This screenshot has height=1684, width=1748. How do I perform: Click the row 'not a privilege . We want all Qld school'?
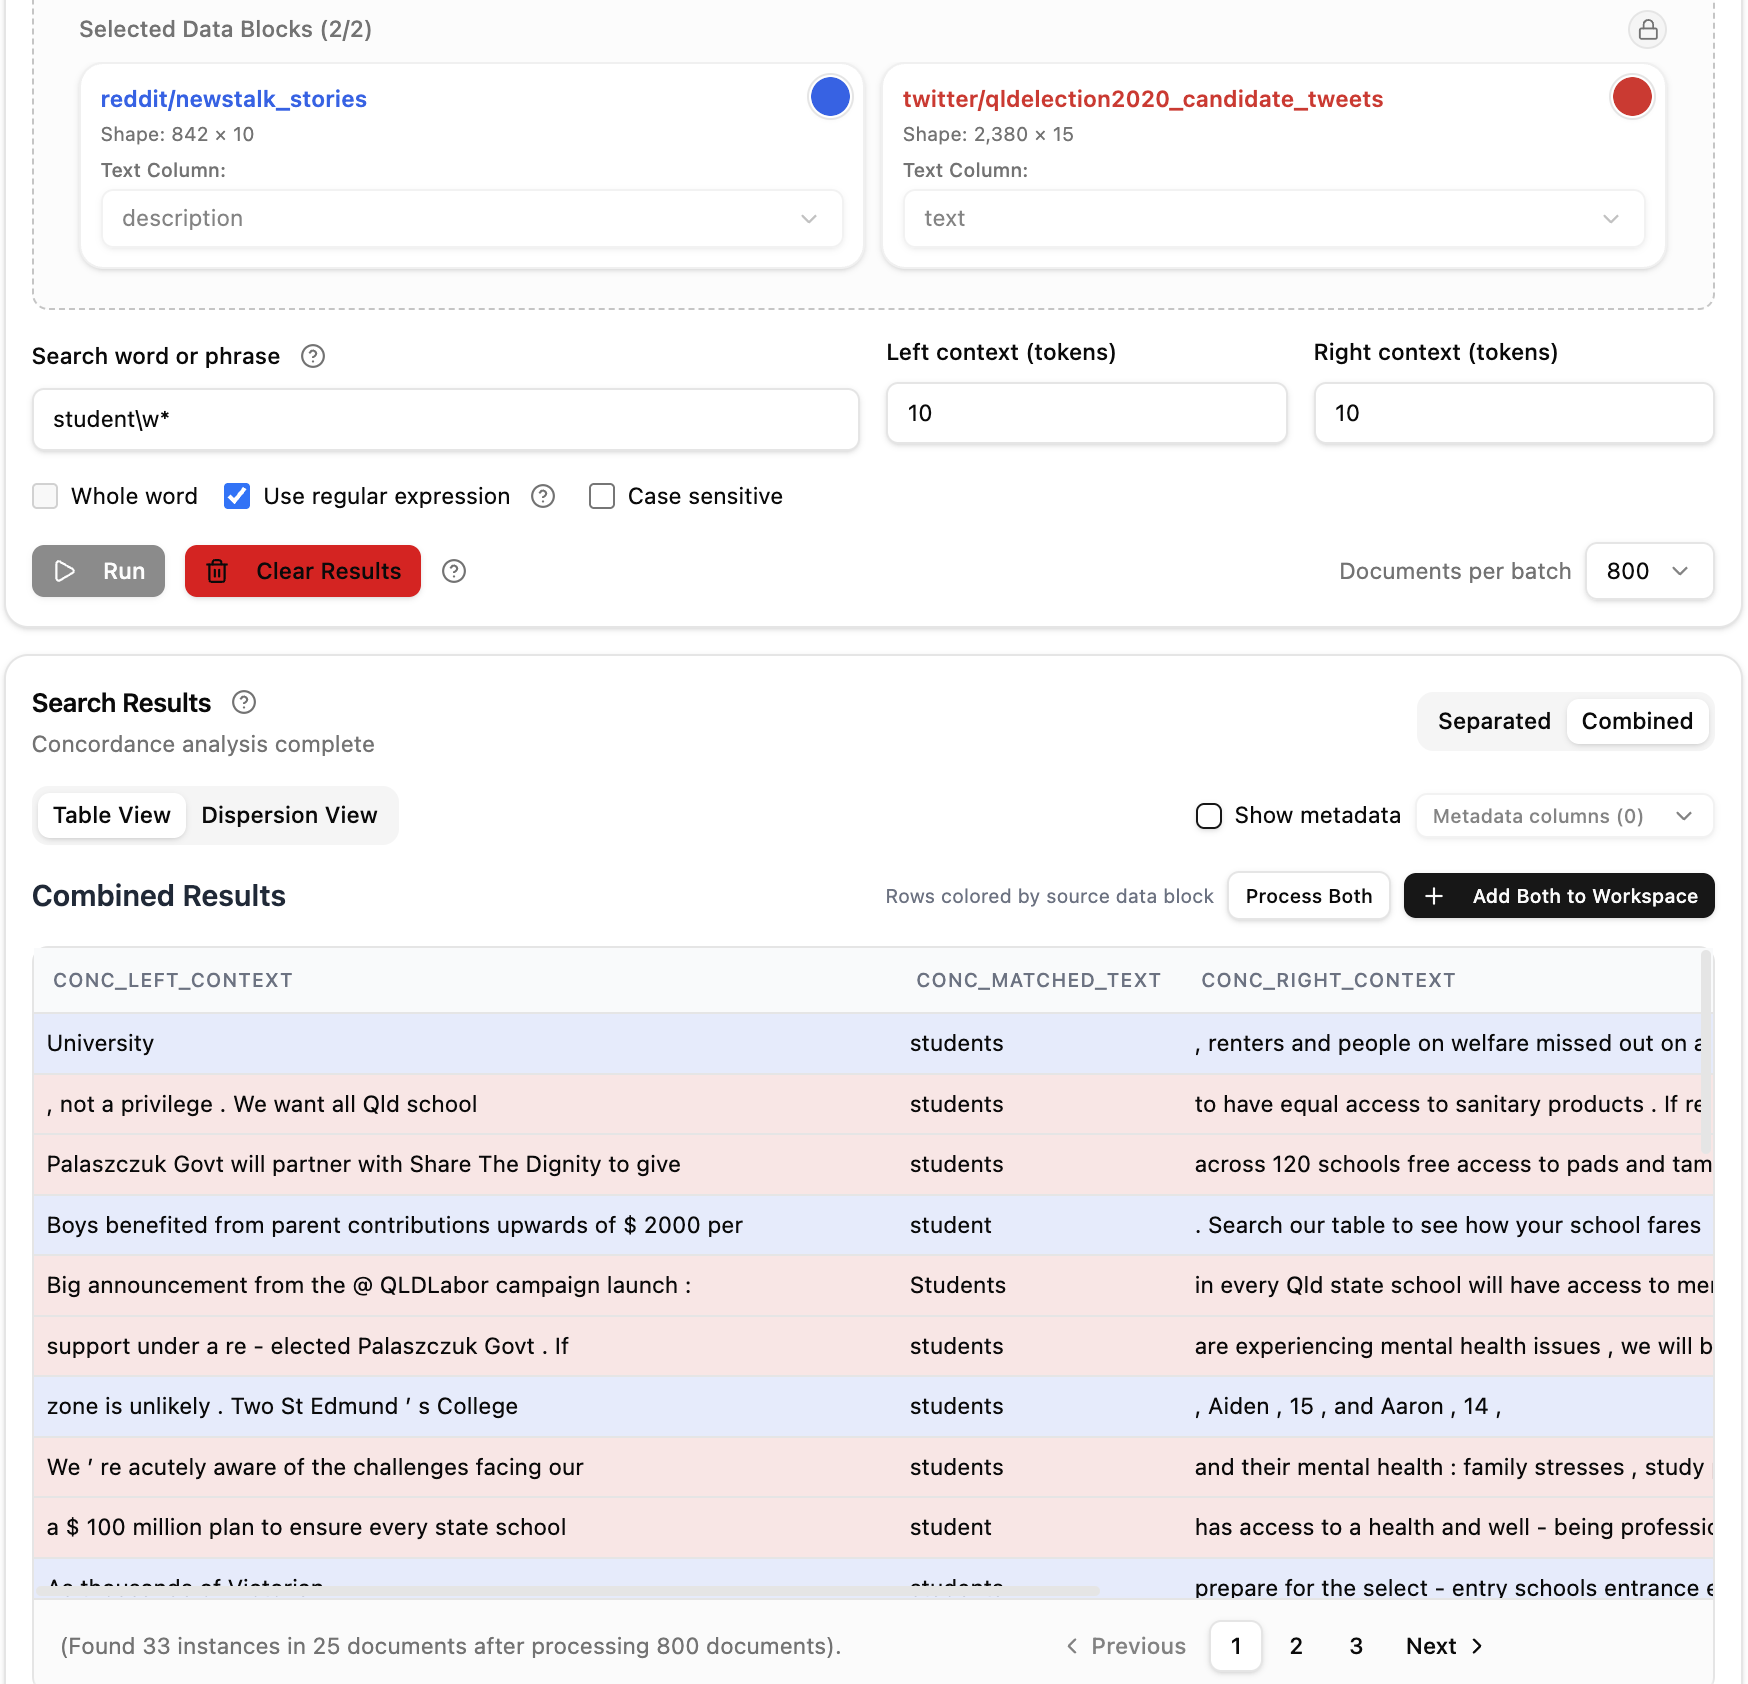pos(873,1104)
